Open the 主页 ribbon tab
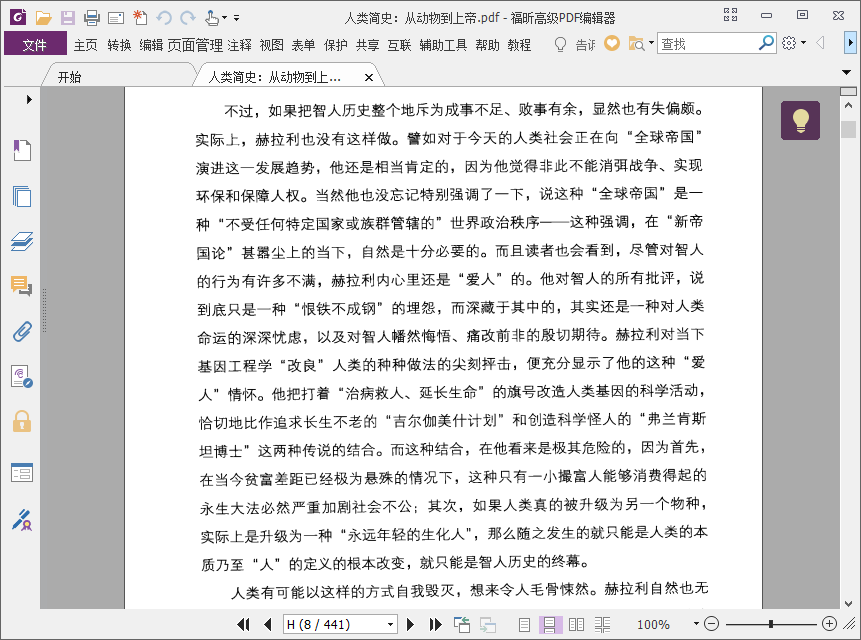The image size is (861, 640). [x=86, y=44]
